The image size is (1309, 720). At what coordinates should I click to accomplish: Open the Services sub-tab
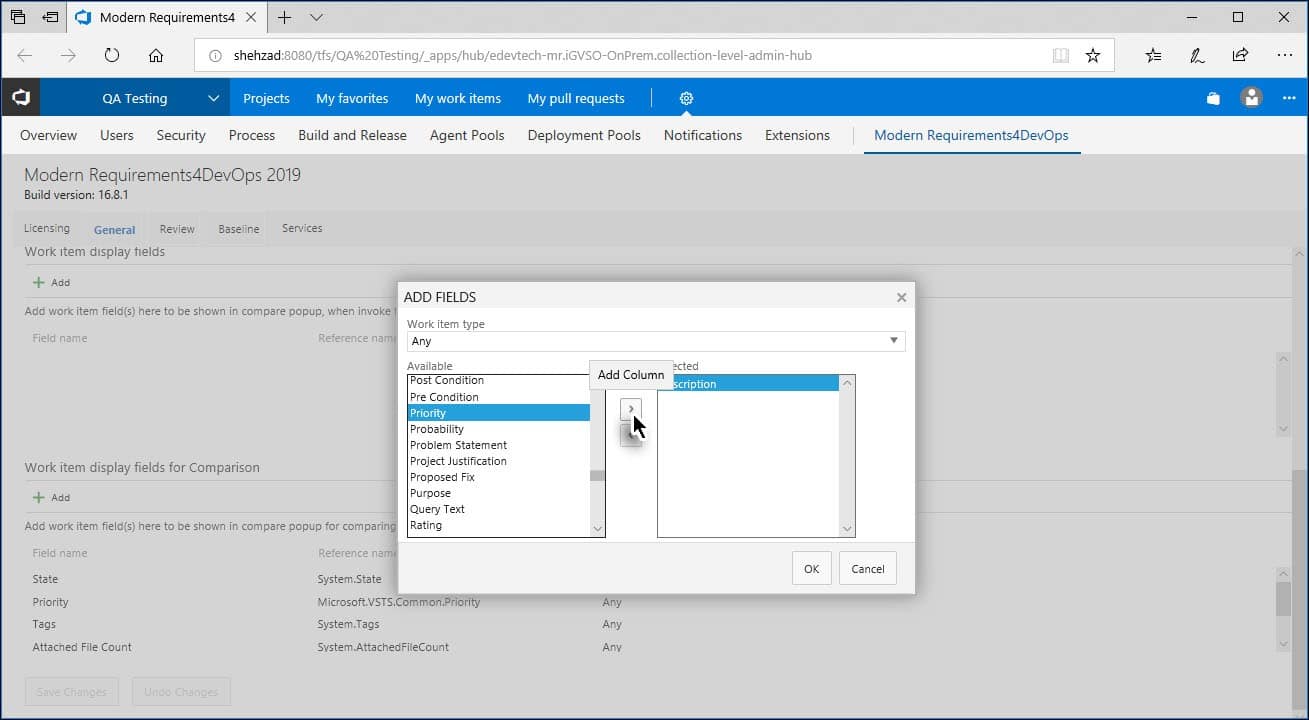(302, 228)
